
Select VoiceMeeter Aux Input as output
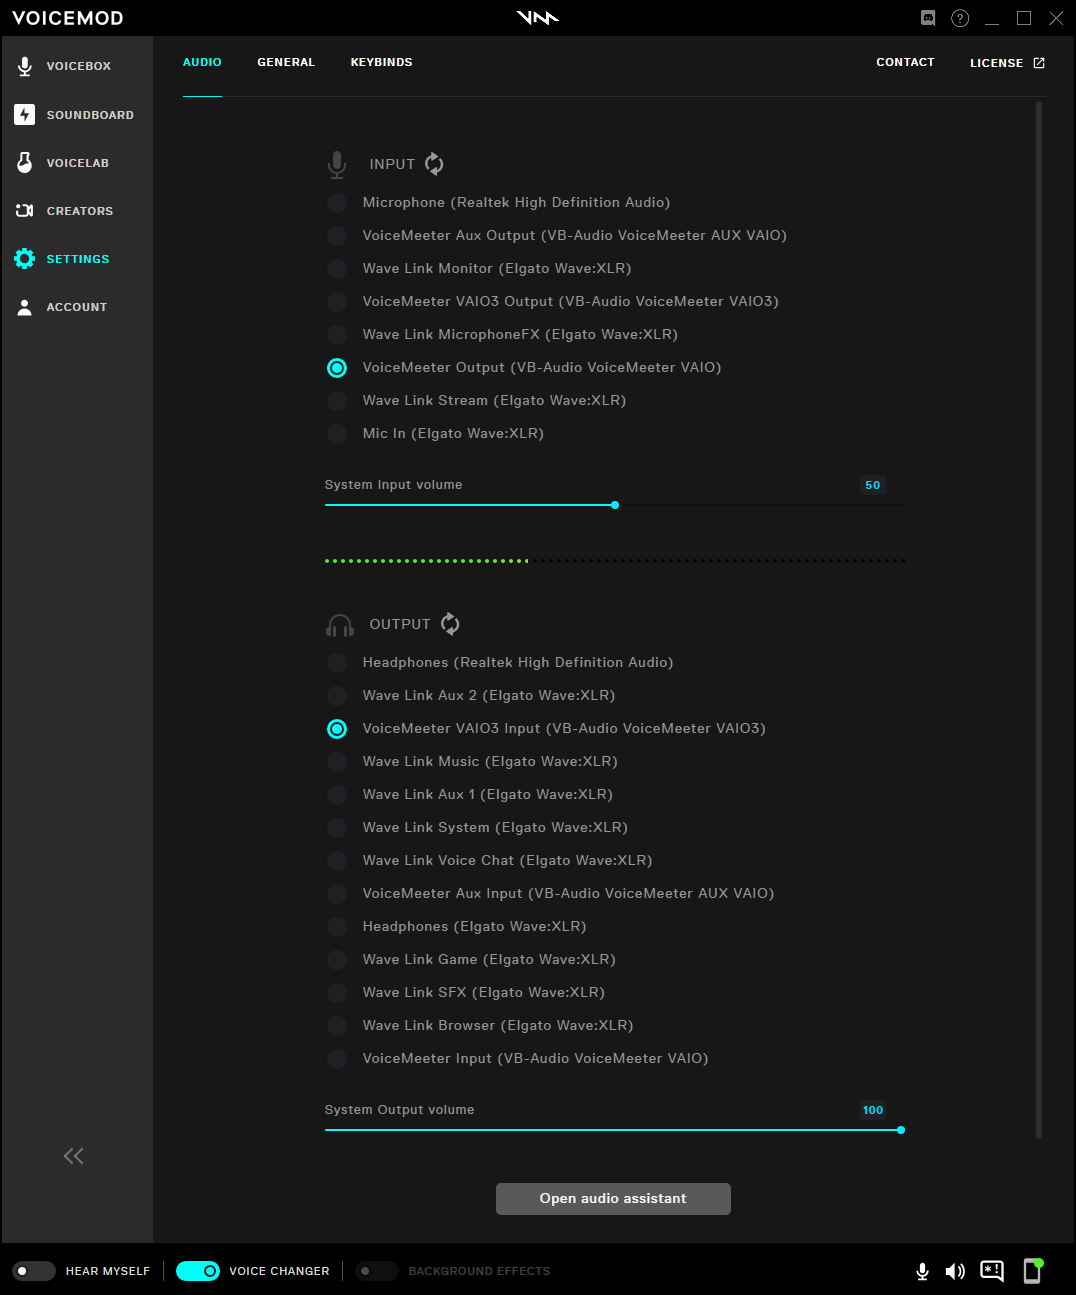point(550,894)
